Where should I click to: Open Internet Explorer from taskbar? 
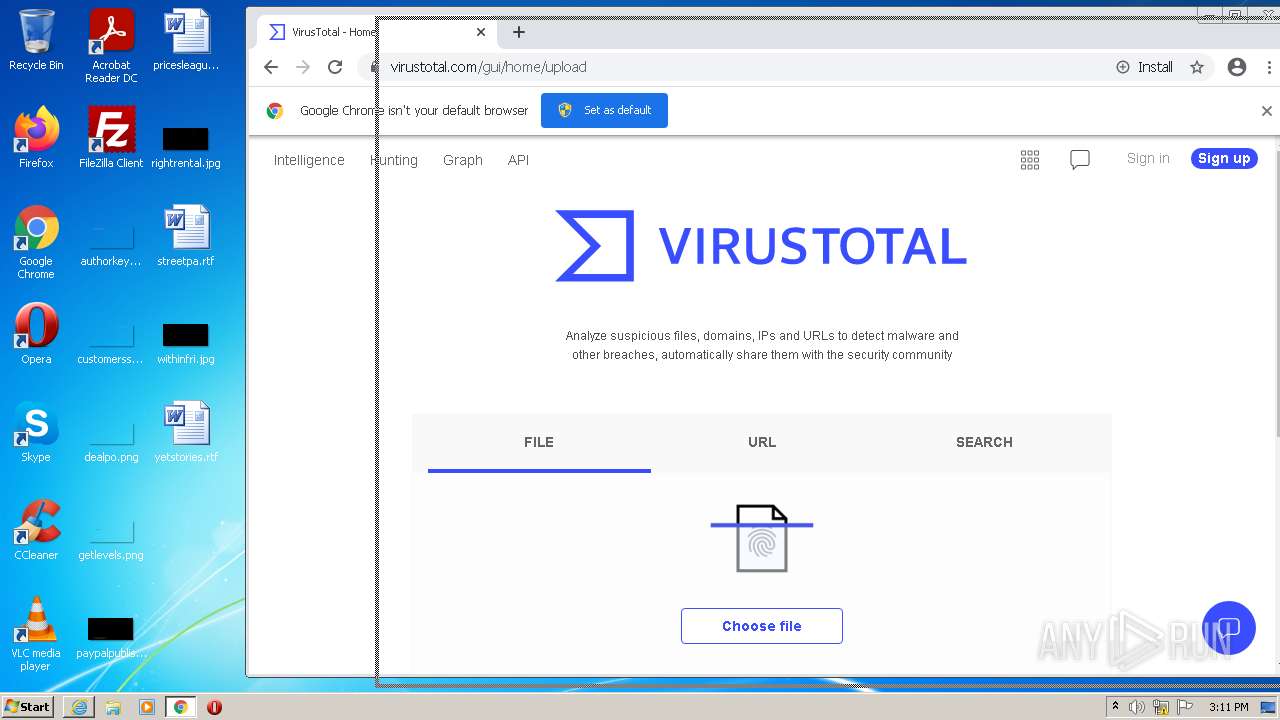click(79, 707)
